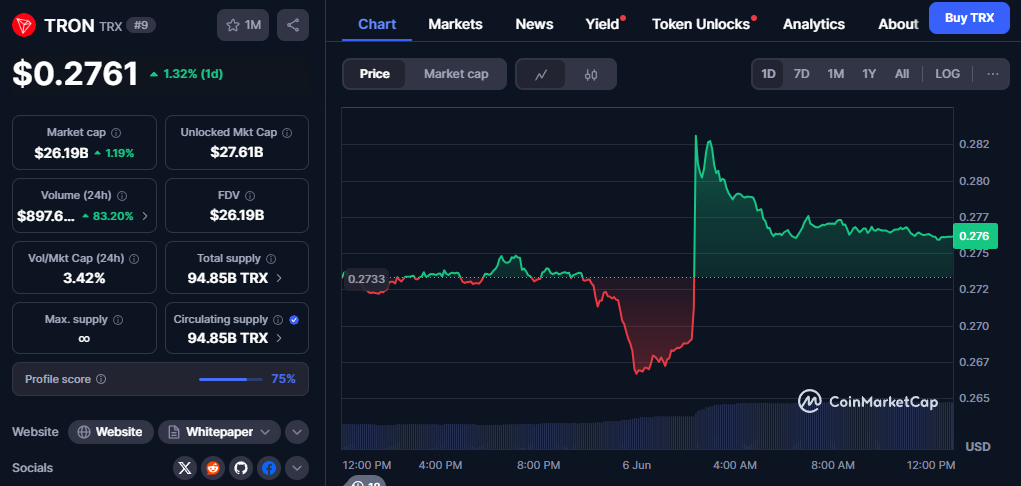Add TRX to watchlist via the star button

tap(243, 25)
